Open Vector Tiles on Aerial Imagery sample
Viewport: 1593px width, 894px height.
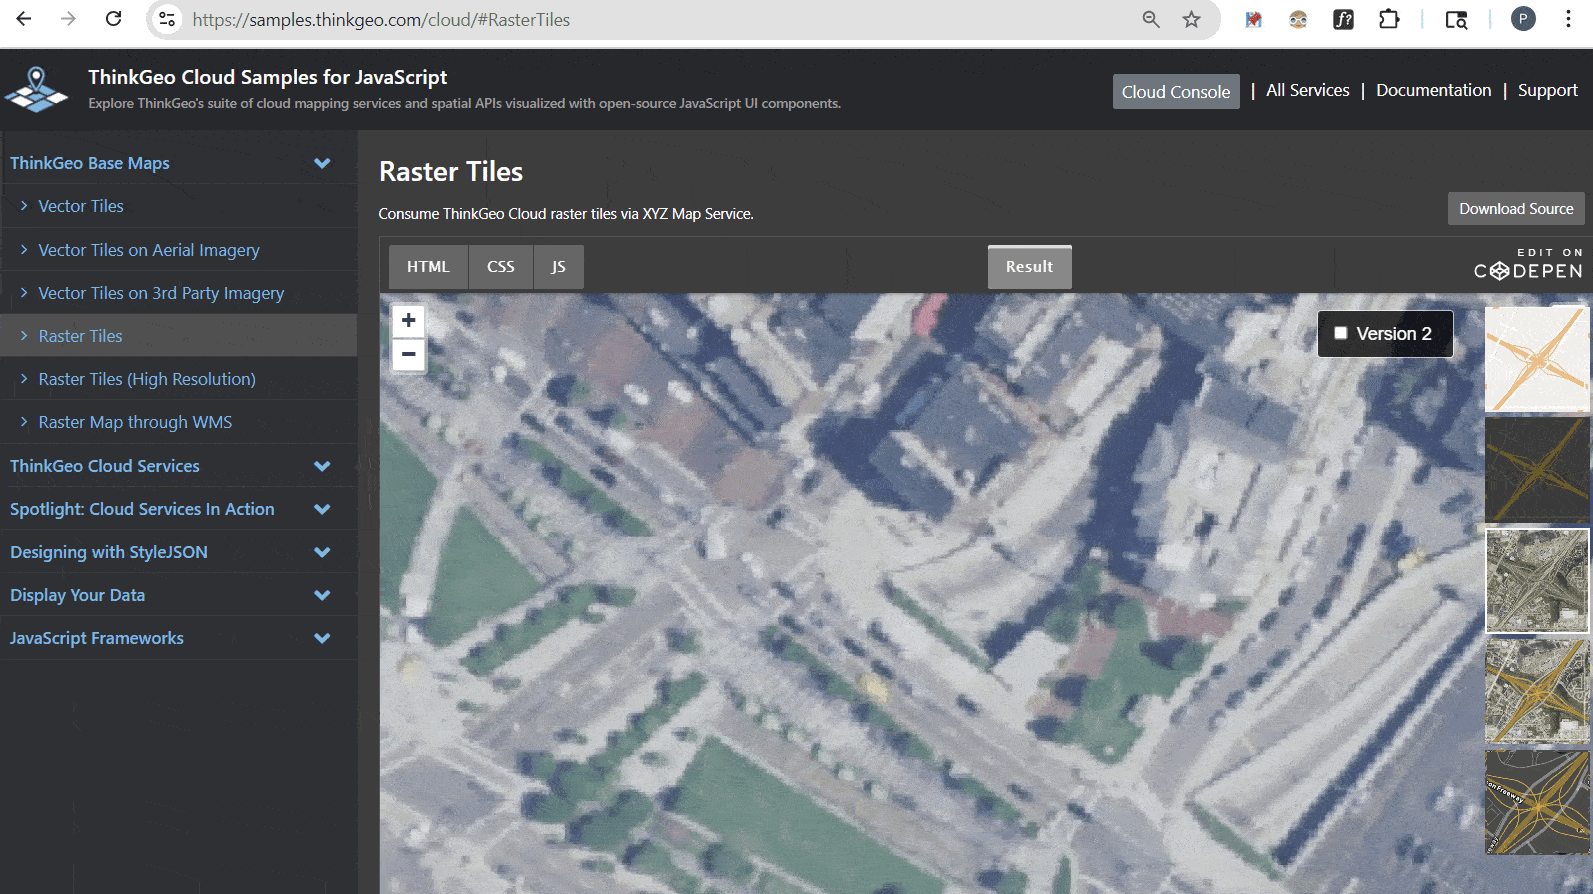pyautogui.click(x=149, y=250)
